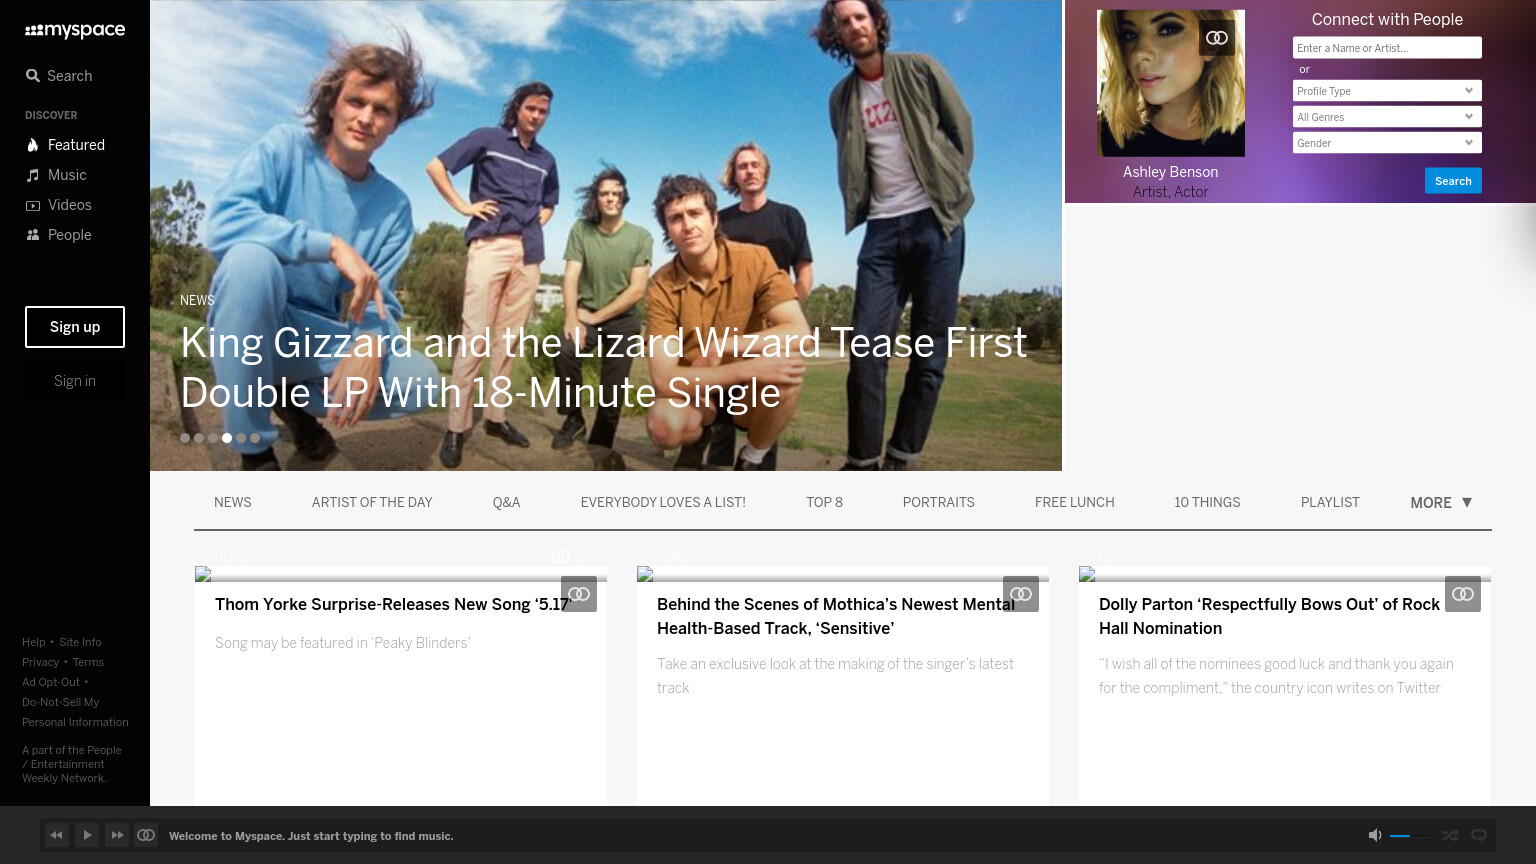Click connect icon on Thom Yorke card

tap(579, 594)
